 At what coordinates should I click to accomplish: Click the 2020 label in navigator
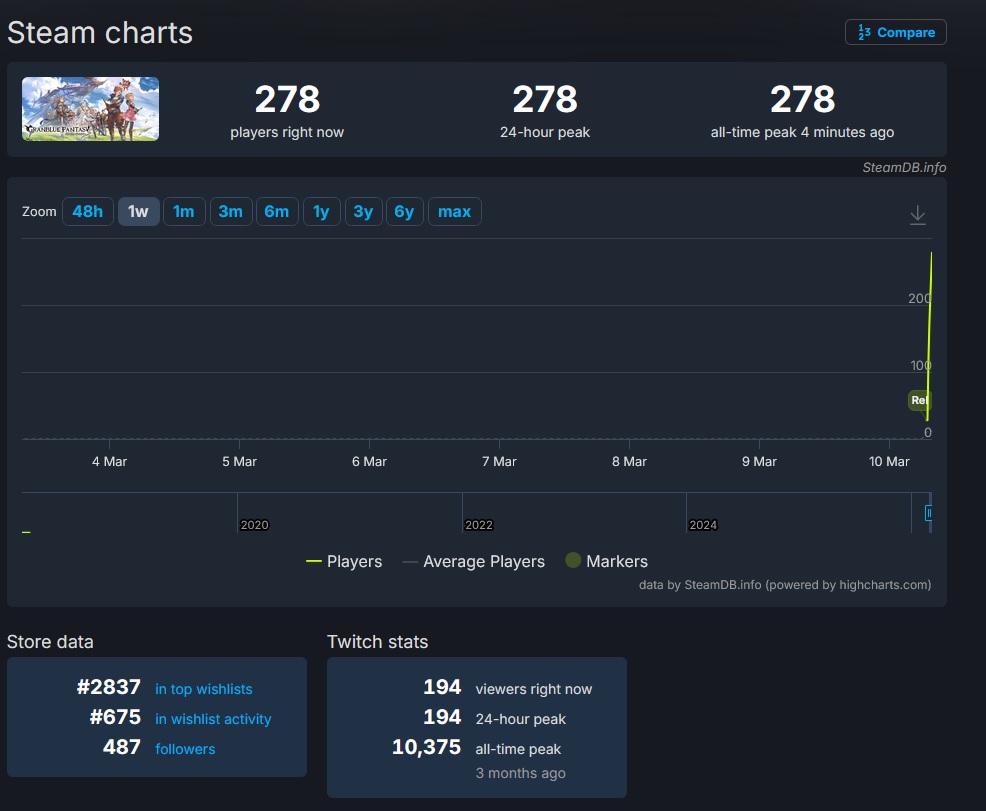(x=254, y=525)
